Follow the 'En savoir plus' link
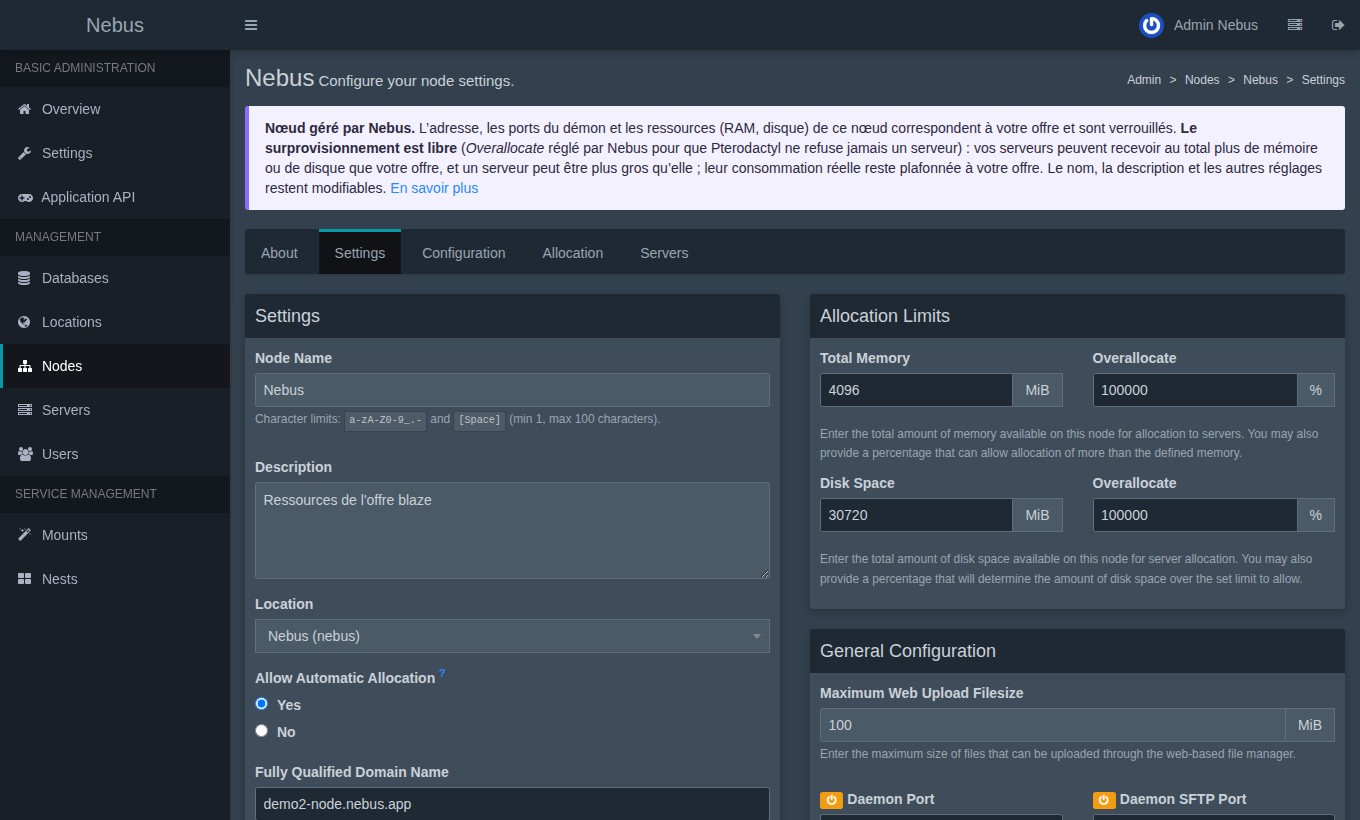Screen dimensions: 1360x820 tap(434, 188)
